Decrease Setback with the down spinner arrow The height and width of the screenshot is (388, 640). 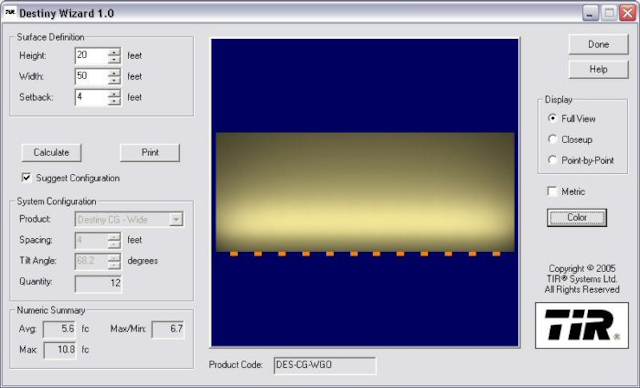point(115,101)
